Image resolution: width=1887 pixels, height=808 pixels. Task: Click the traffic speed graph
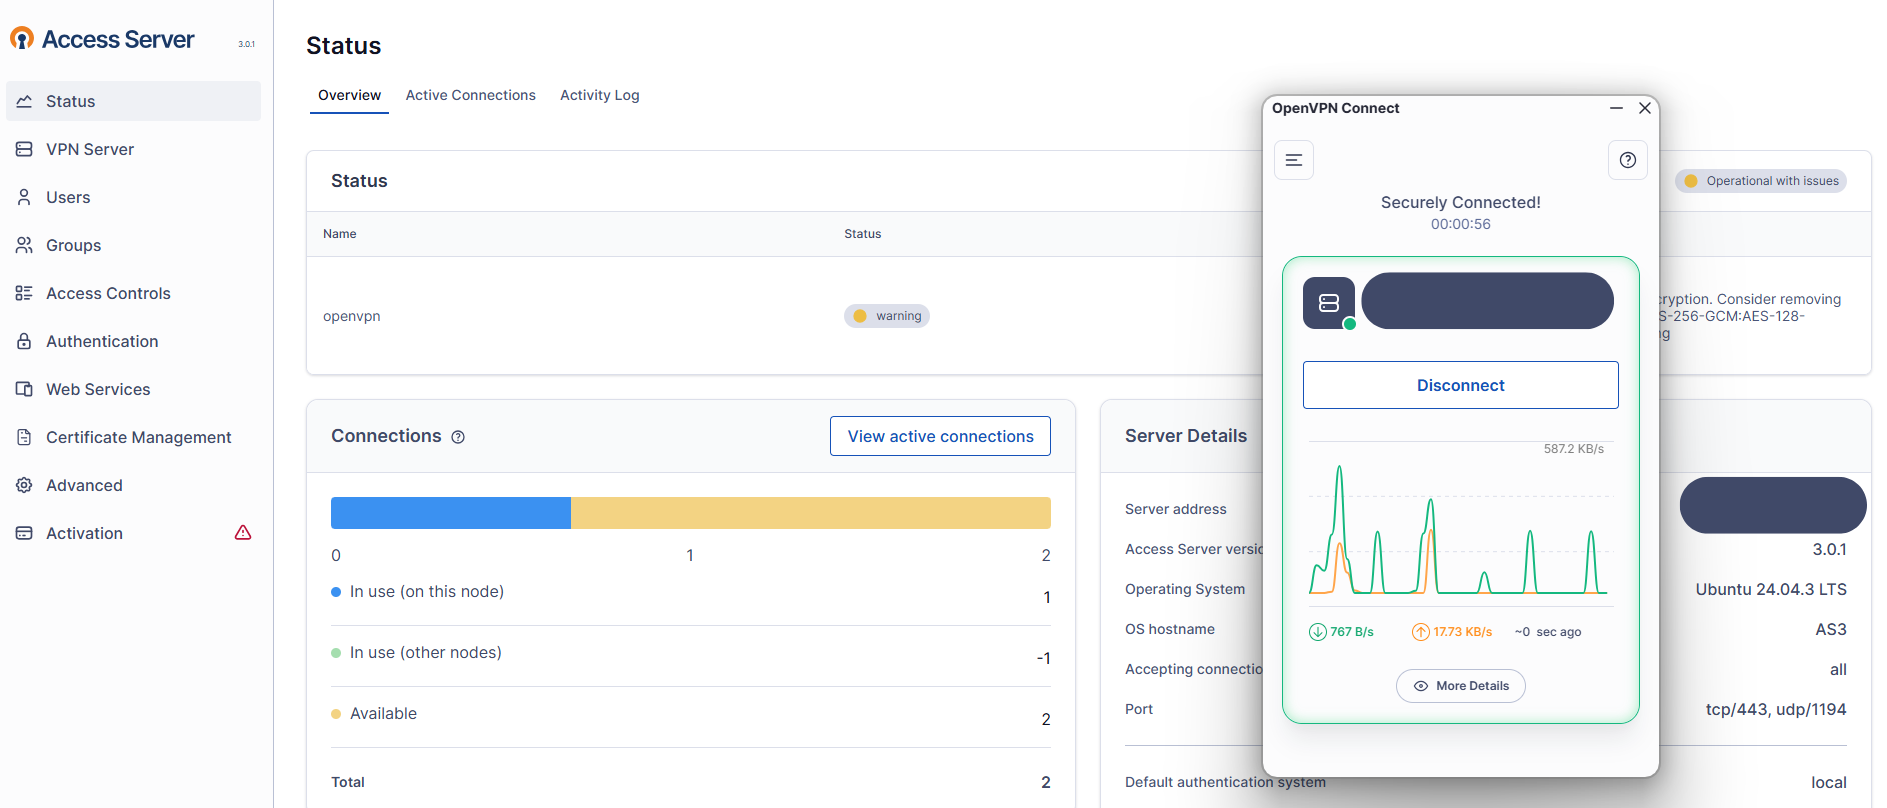click(1460, 525)
